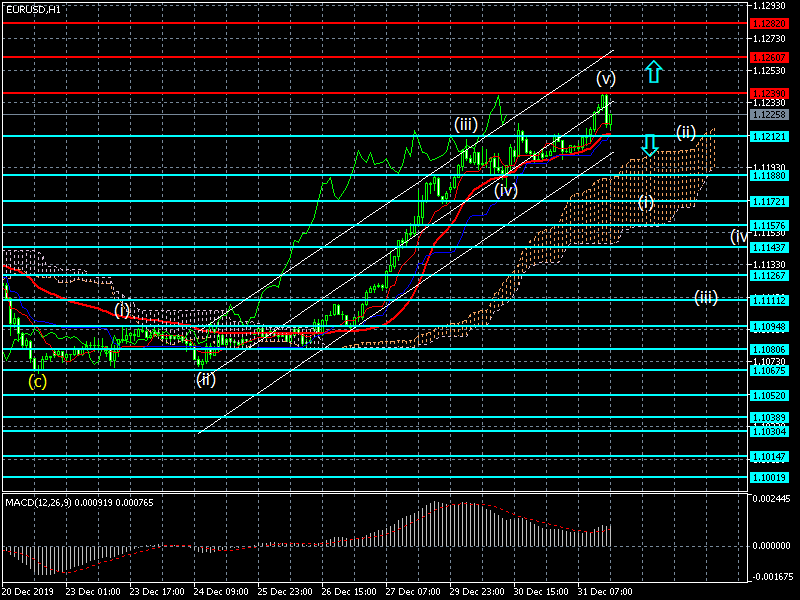The height and width of the screenshot is (600, 800).
Task: Click the 27 Dec 07:00 time axis label
Action: click(x=413, y=592)
